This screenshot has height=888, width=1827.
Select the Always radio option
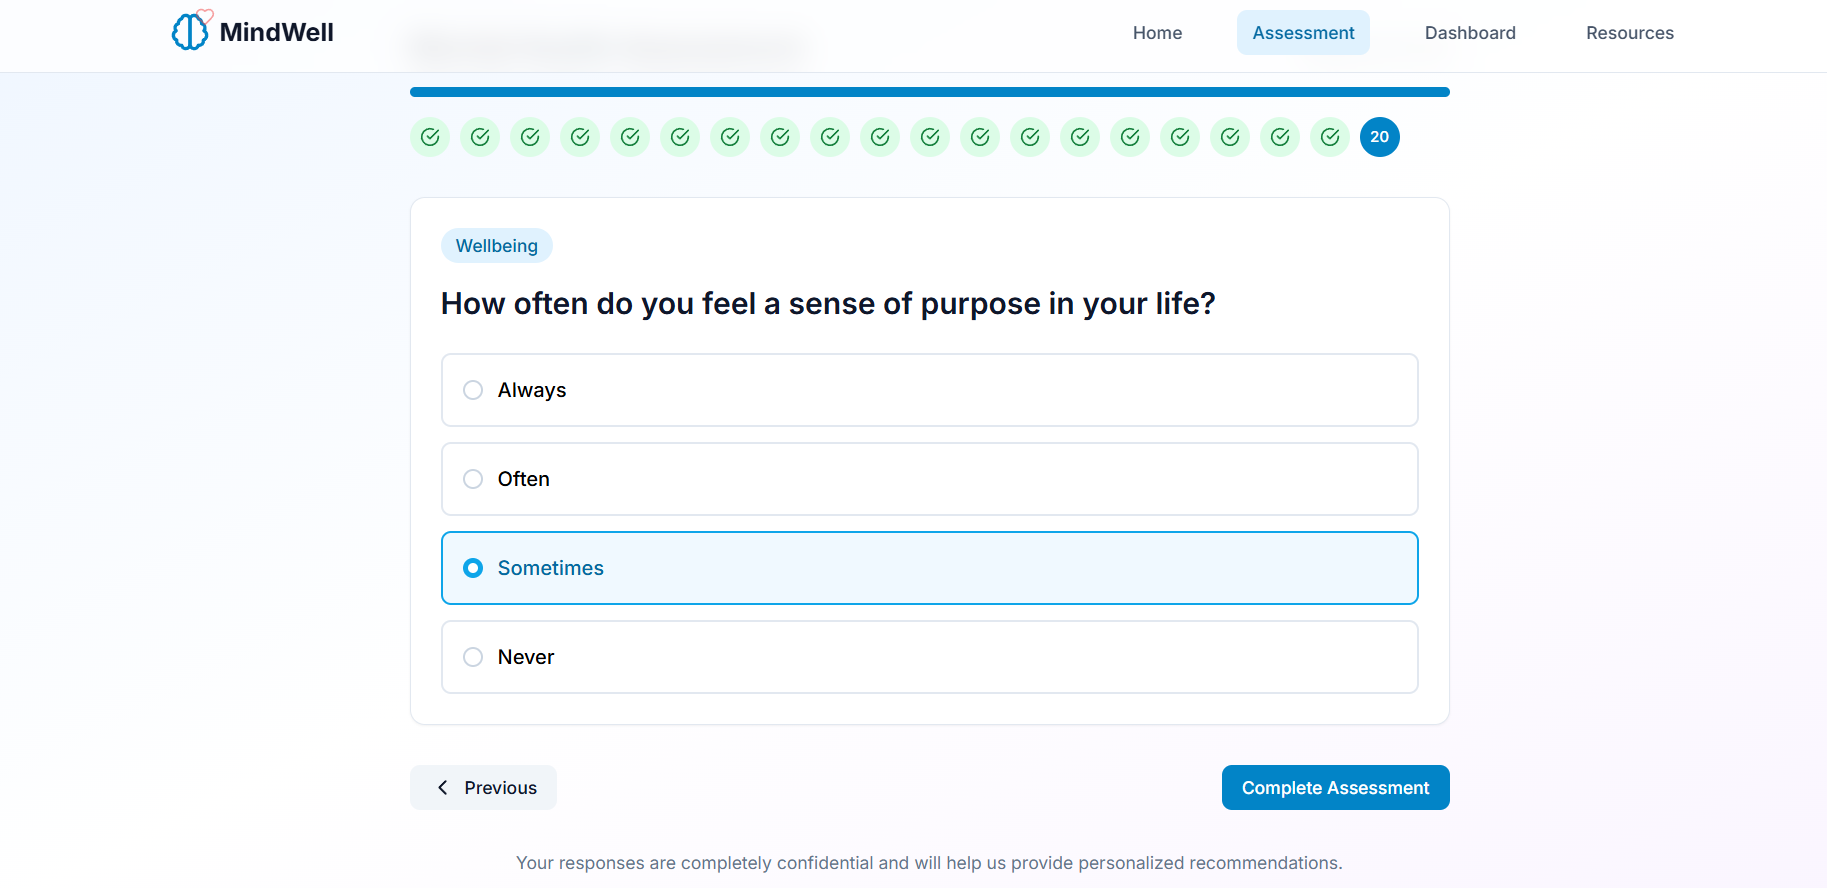coord(473,390)
